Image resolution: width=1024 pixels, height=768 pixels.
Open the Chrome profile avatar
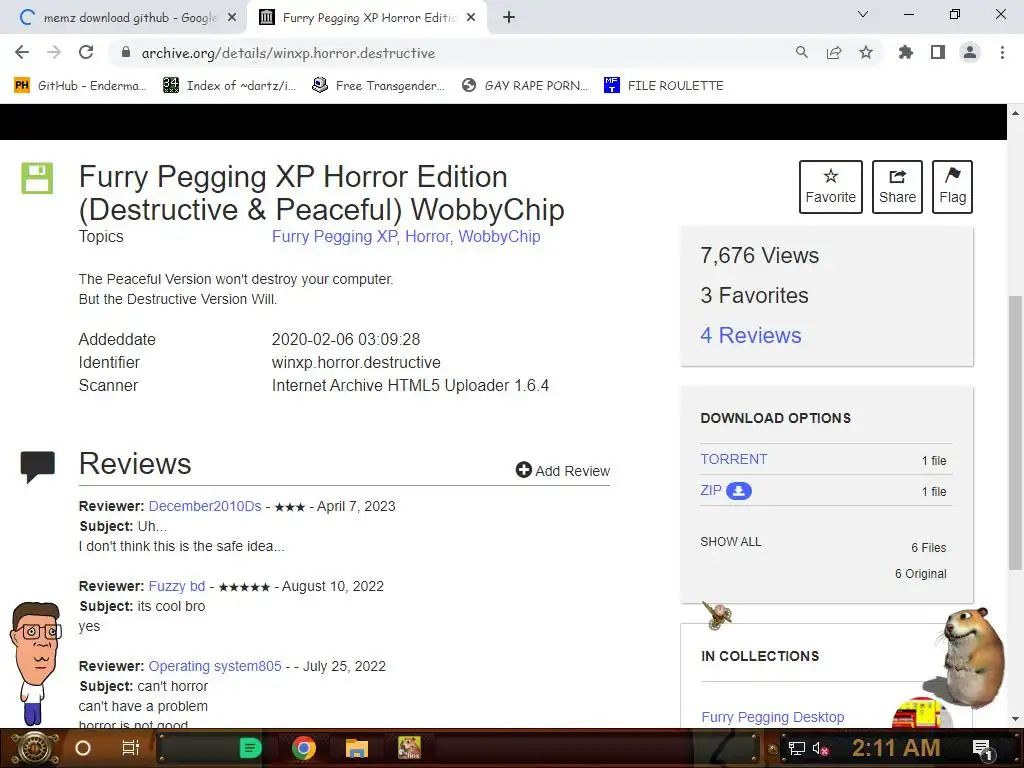(970, 52)
